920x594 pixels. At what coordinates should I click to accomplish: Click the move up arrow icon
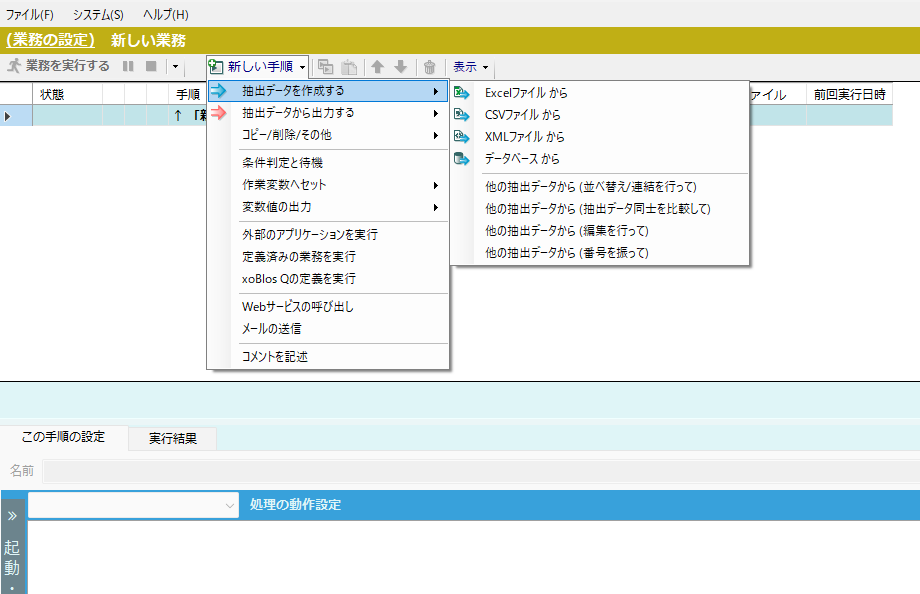[x=378, y=67]
